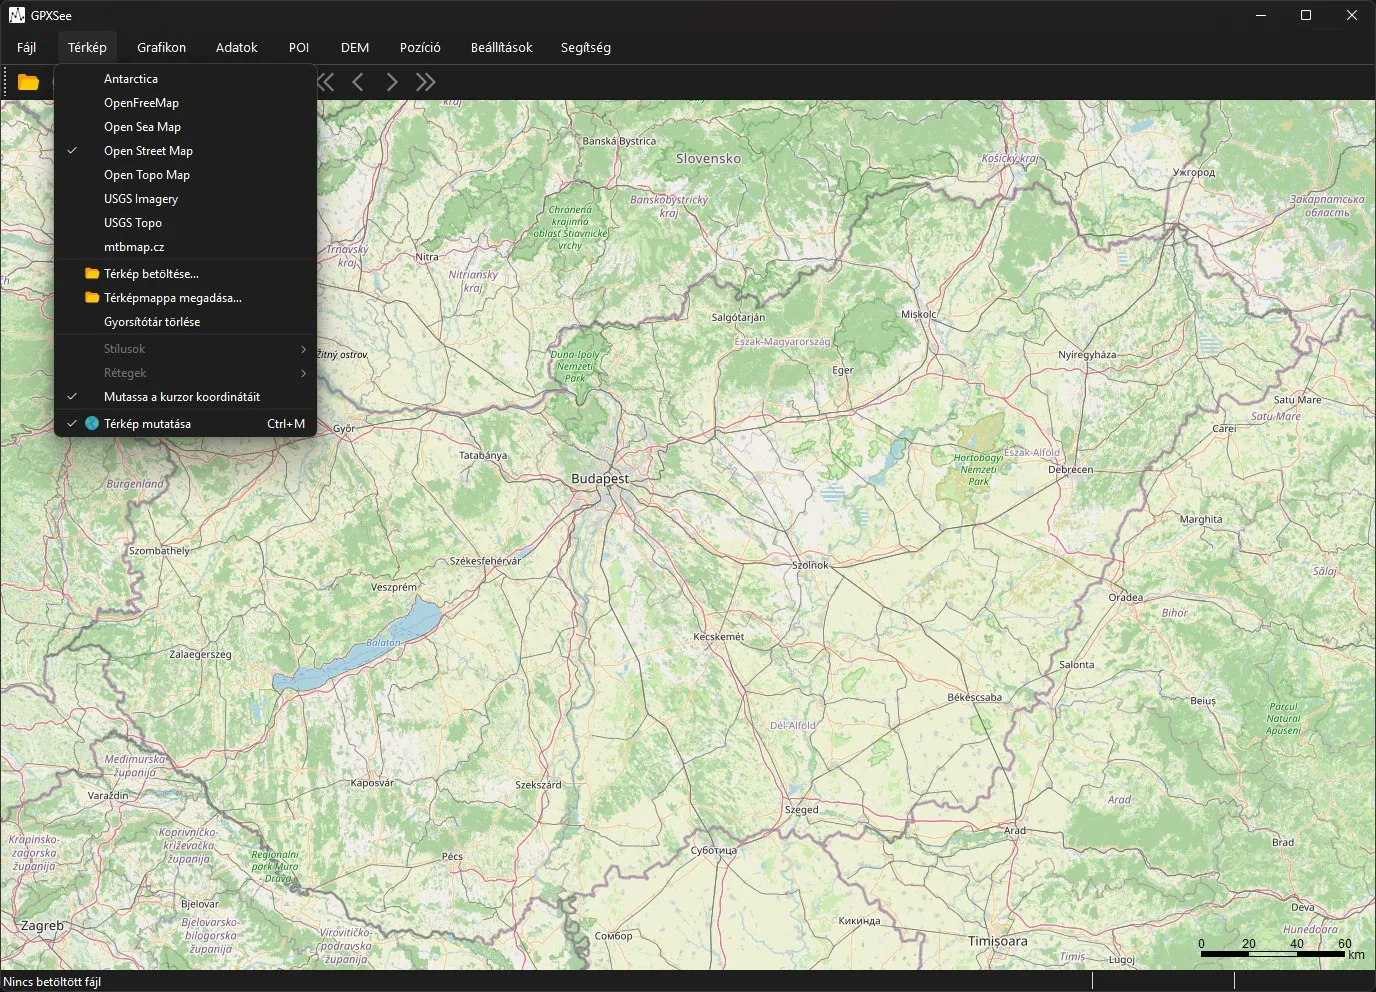This screenshot has width=1376, height=992.
Task: Click the Kecskemét label on the map
Action: click(719, 636)
